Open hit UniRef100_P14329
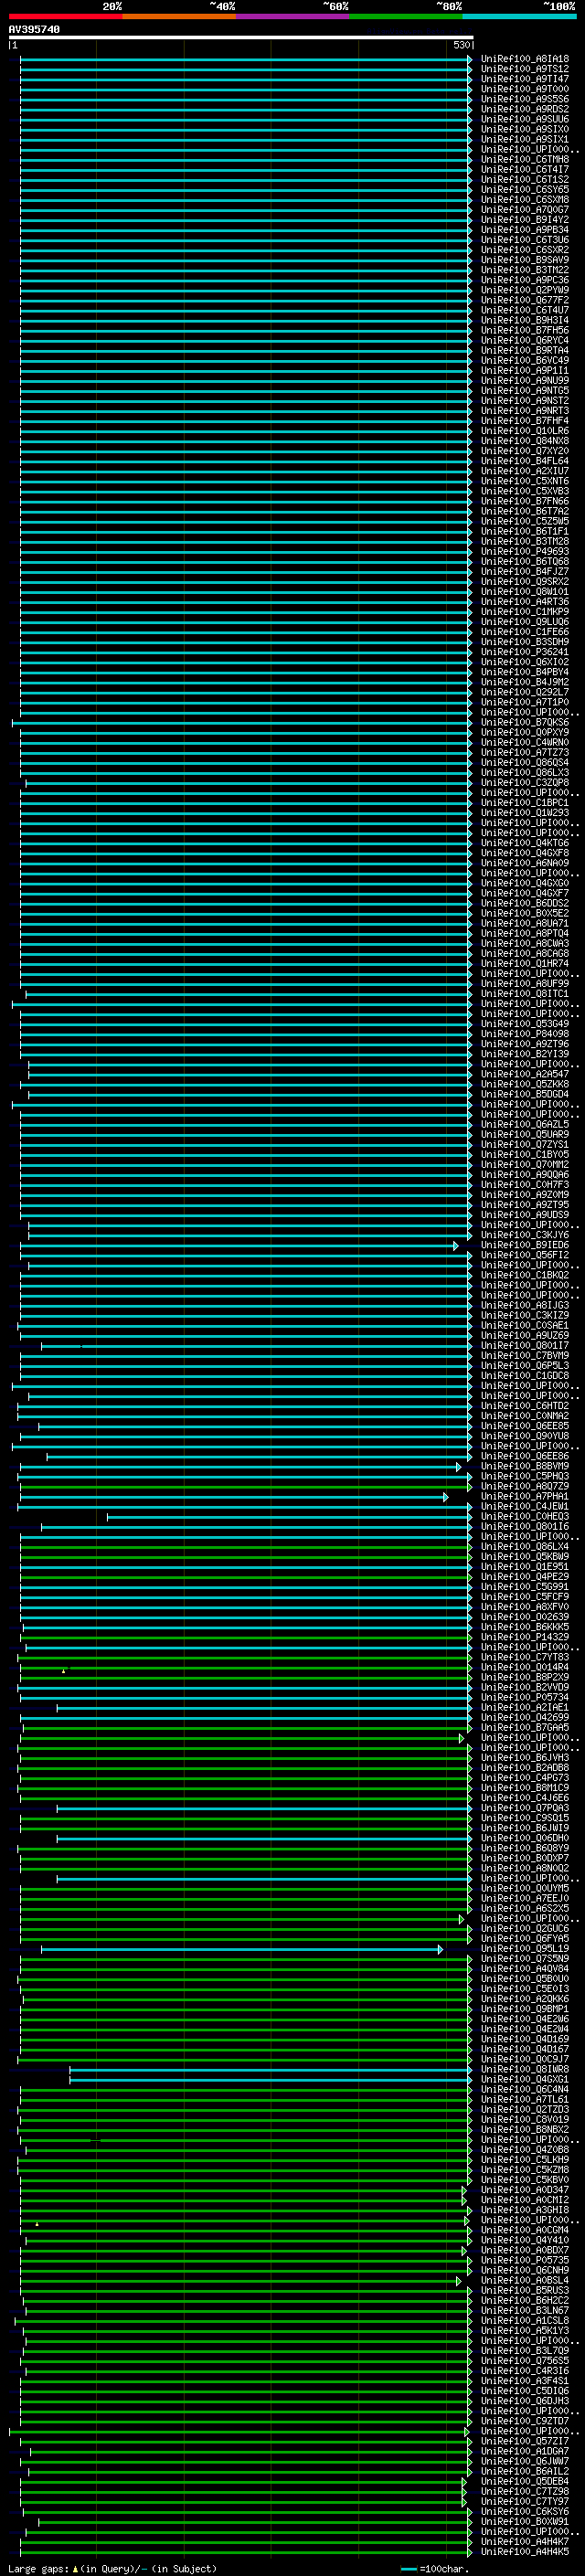Viewport: 585px width, 2576px height. [525, 1637]
